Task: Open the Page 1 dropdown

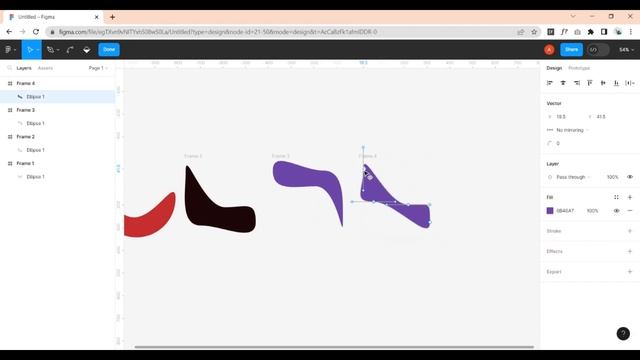Action: click(98, 68)
